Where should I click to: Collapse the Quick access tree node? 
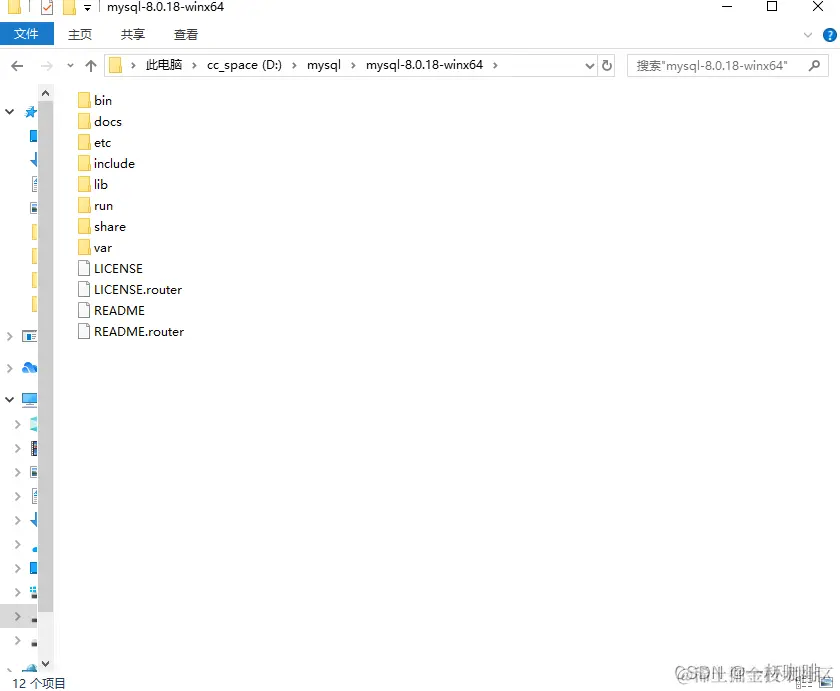pyautogui.click(x=10, y=112)
